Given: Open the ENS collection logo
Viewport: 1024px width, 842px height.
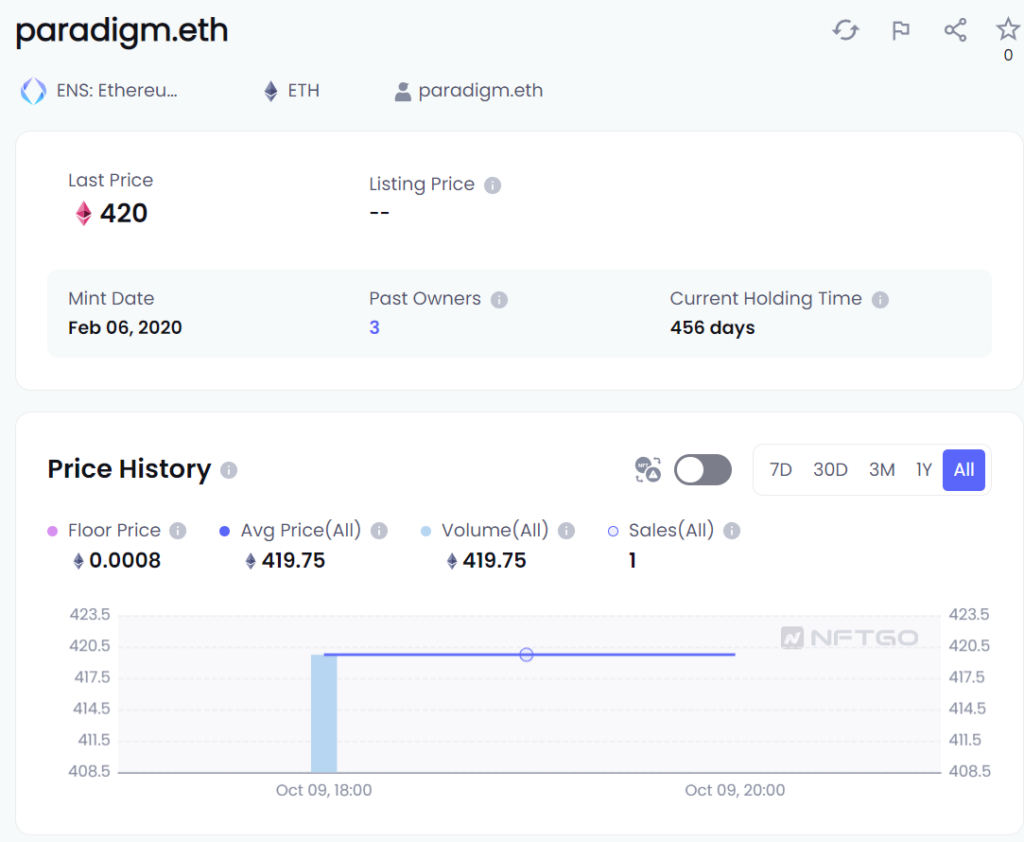Looking at the screenshot, I should tap(33, 91).
